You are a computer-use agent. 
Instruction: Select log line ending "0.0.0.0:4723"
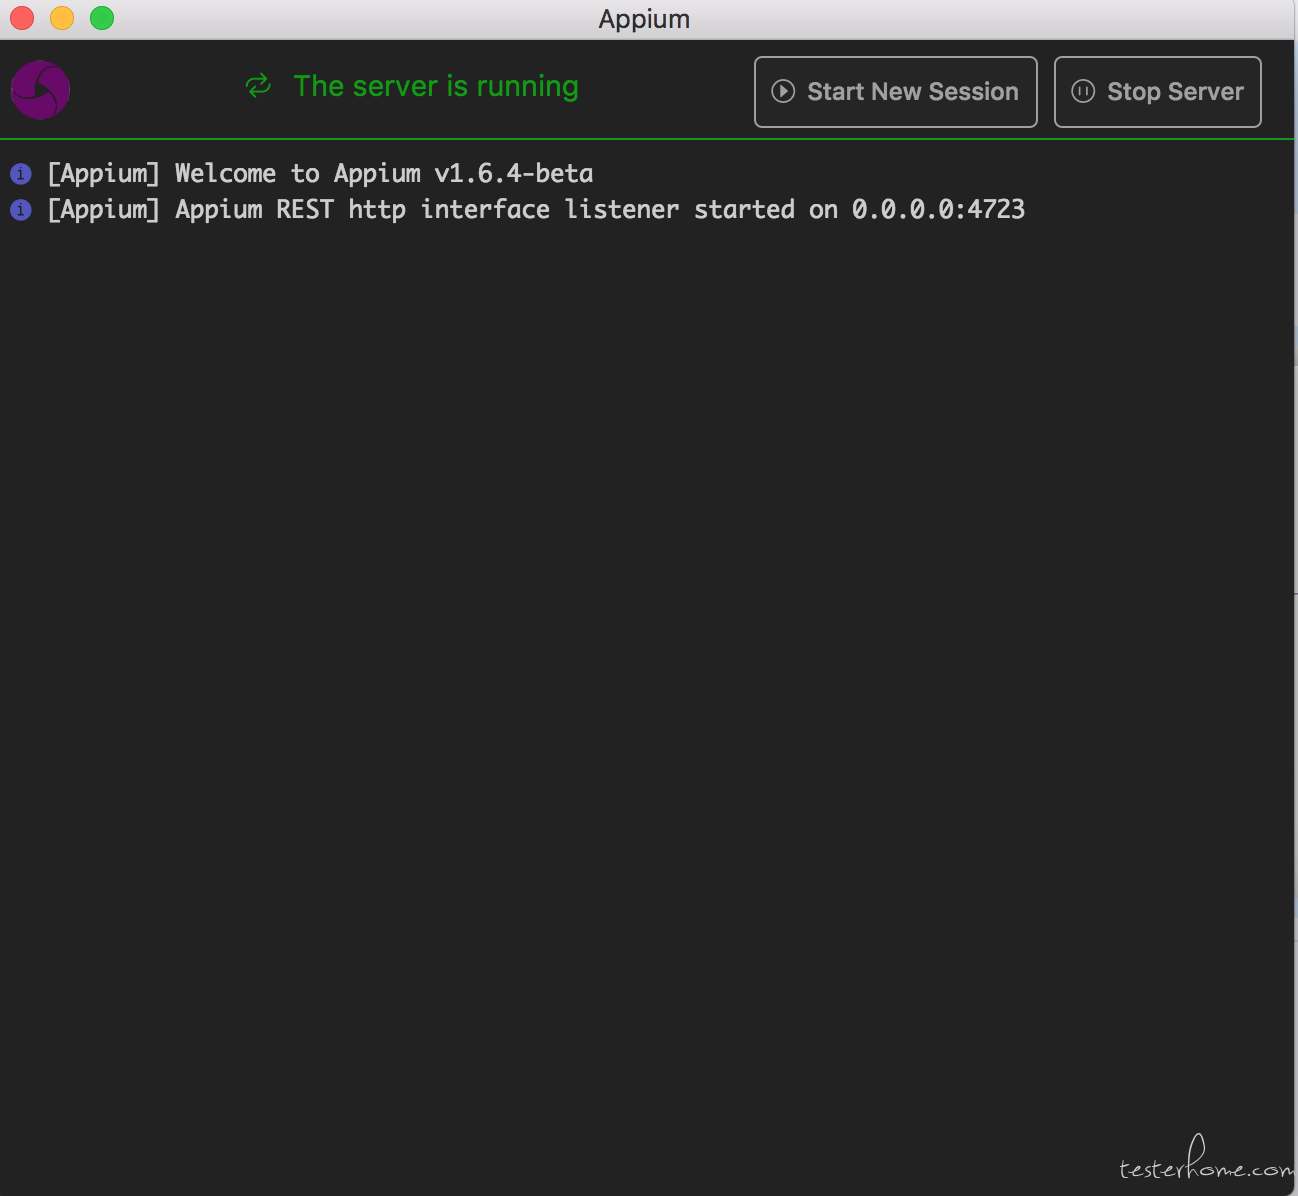536,210
